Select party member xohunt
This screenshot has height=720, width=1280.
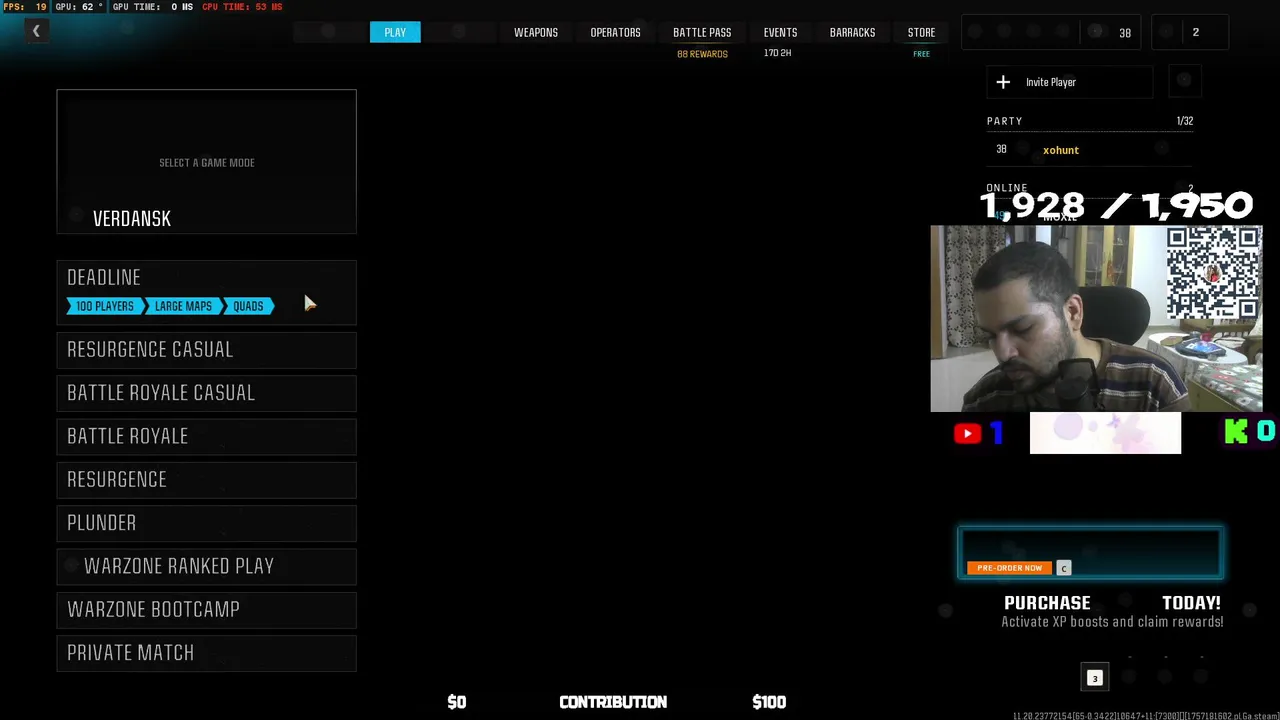tap(1061, 150)
